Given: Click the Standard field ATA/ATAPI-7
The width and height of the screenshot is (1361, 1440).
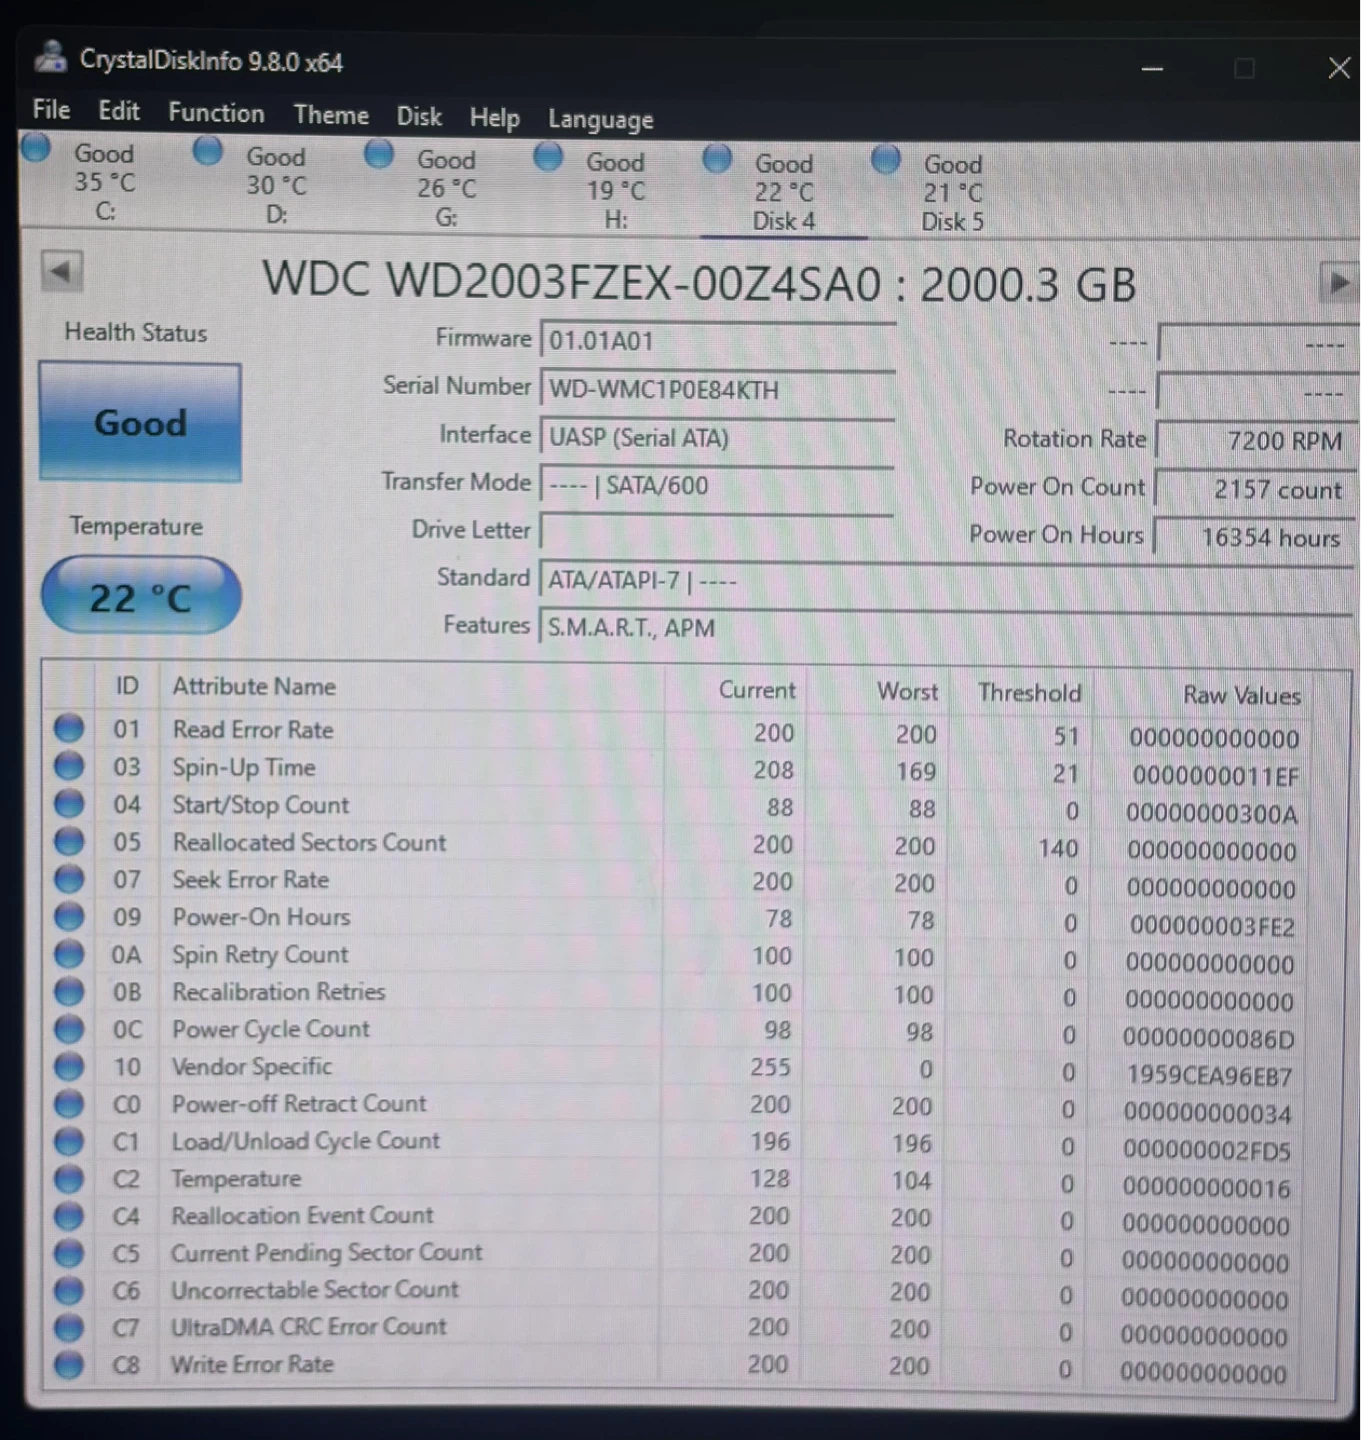Looking at the screenshot, I should (x=945, y=580).
